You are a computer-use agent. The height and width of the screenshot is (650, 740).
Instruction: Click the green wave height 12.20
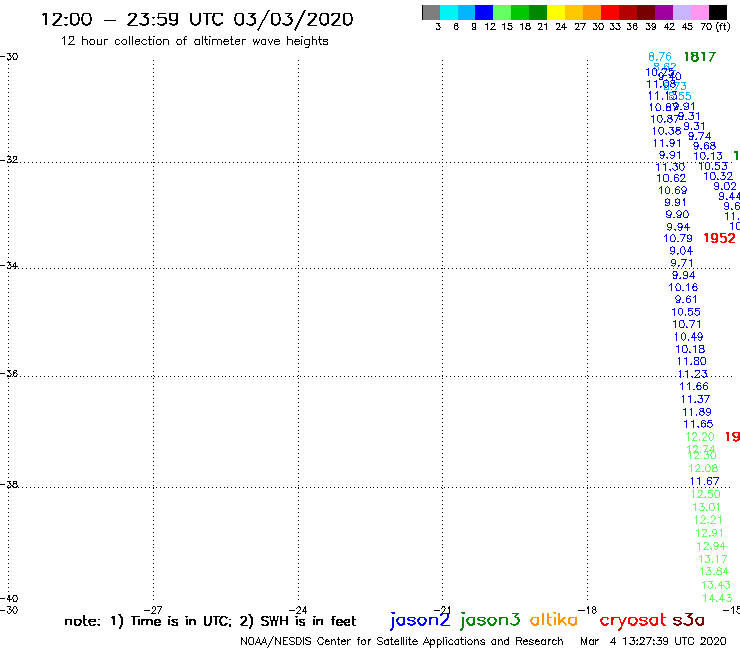(700, 437)
